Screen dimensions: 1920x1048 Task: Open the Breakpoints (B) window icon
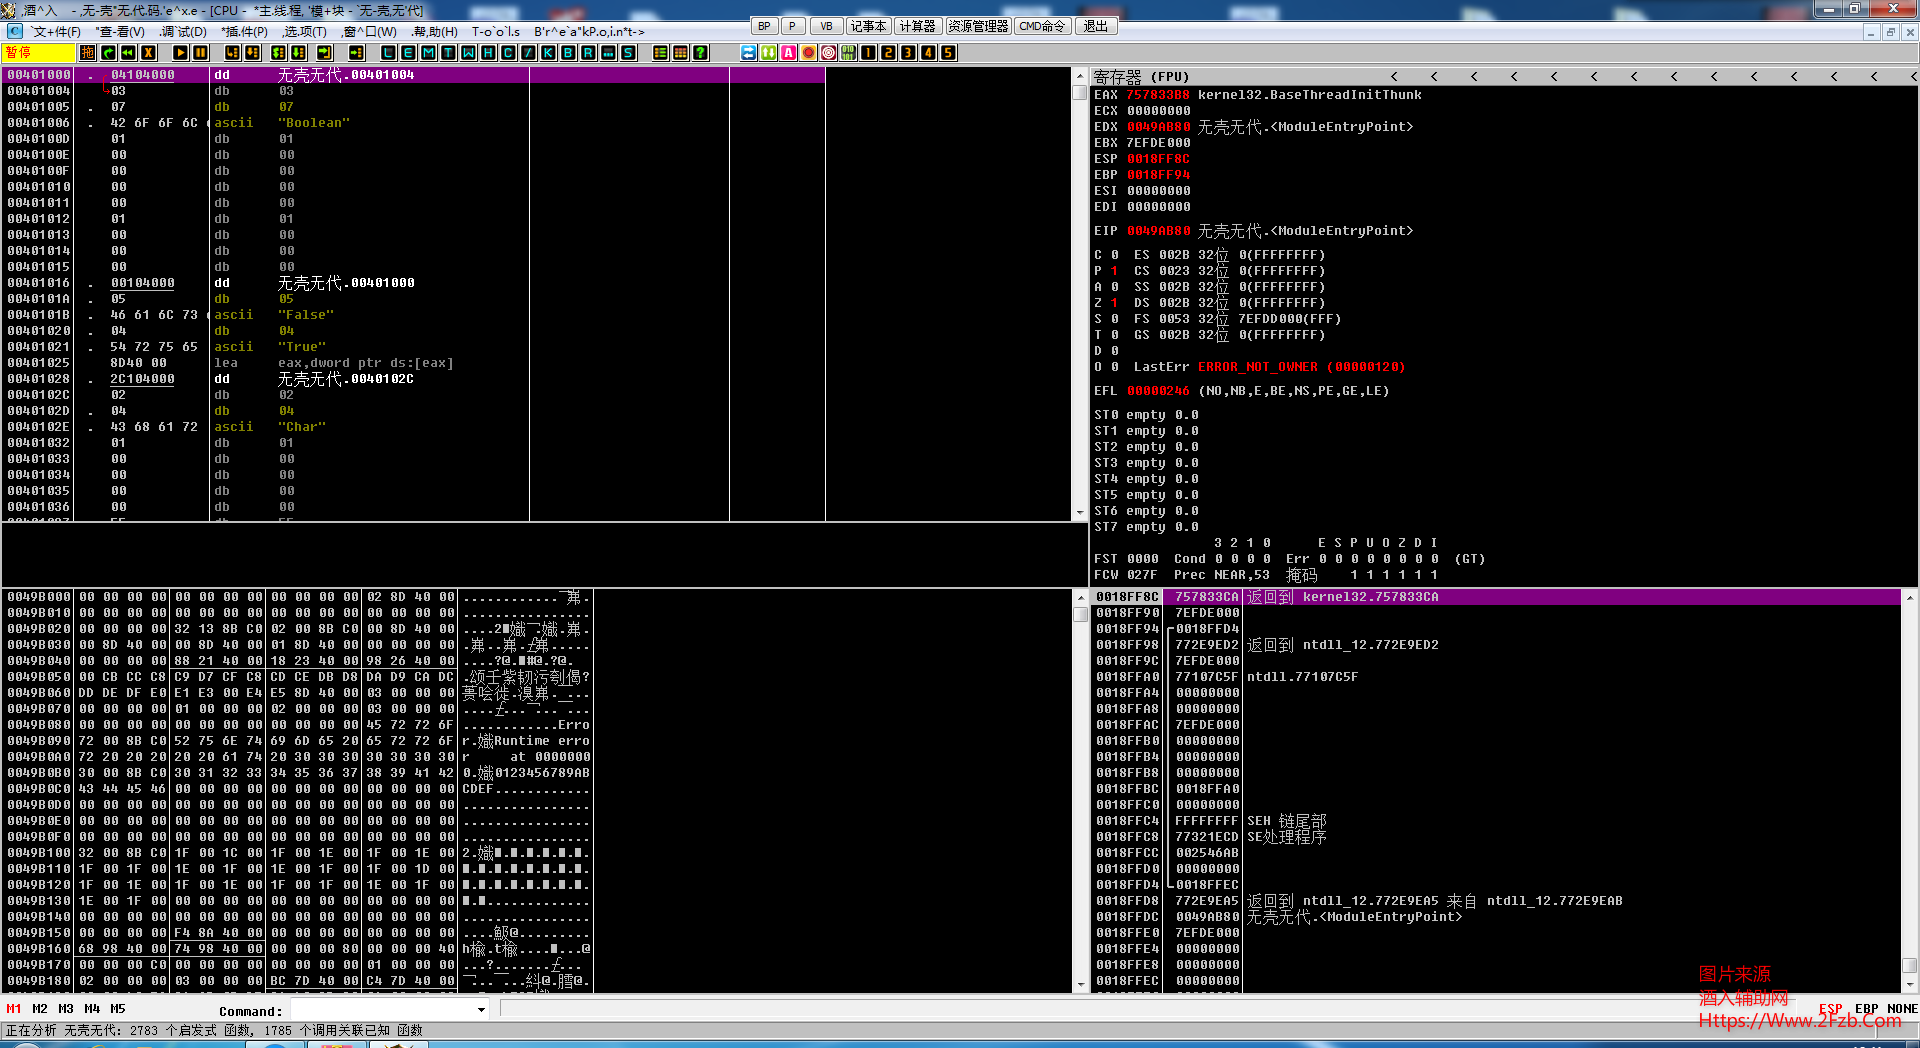(568, 53)
